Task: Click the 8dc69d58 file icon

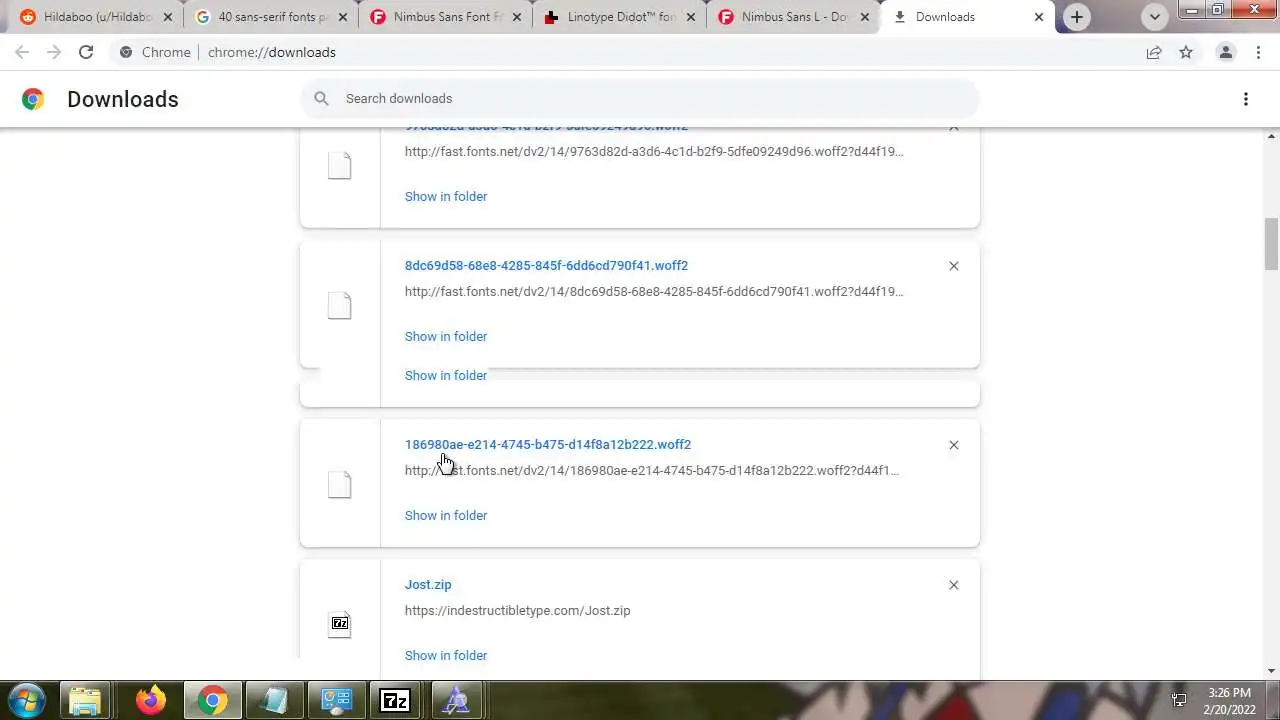Action: 340,305
